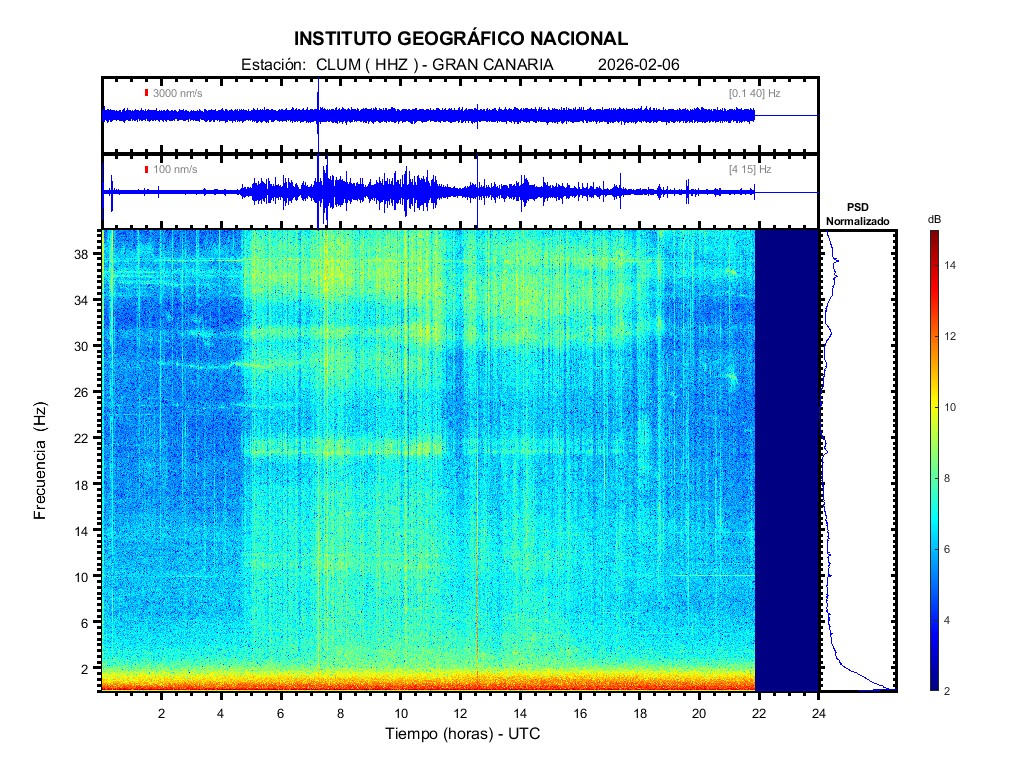Click the dB colorbar gradient
This screenshot has width=1024, height=768.
[x=933, y=460]
